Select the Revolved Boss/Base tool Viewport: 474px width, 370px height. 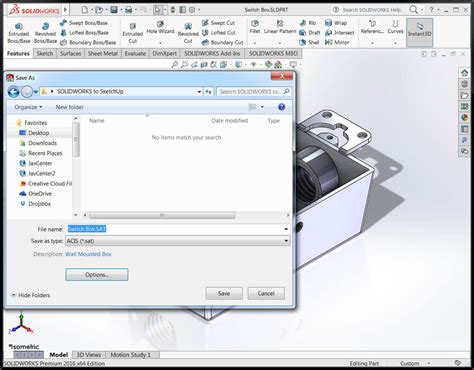[45, 33]
